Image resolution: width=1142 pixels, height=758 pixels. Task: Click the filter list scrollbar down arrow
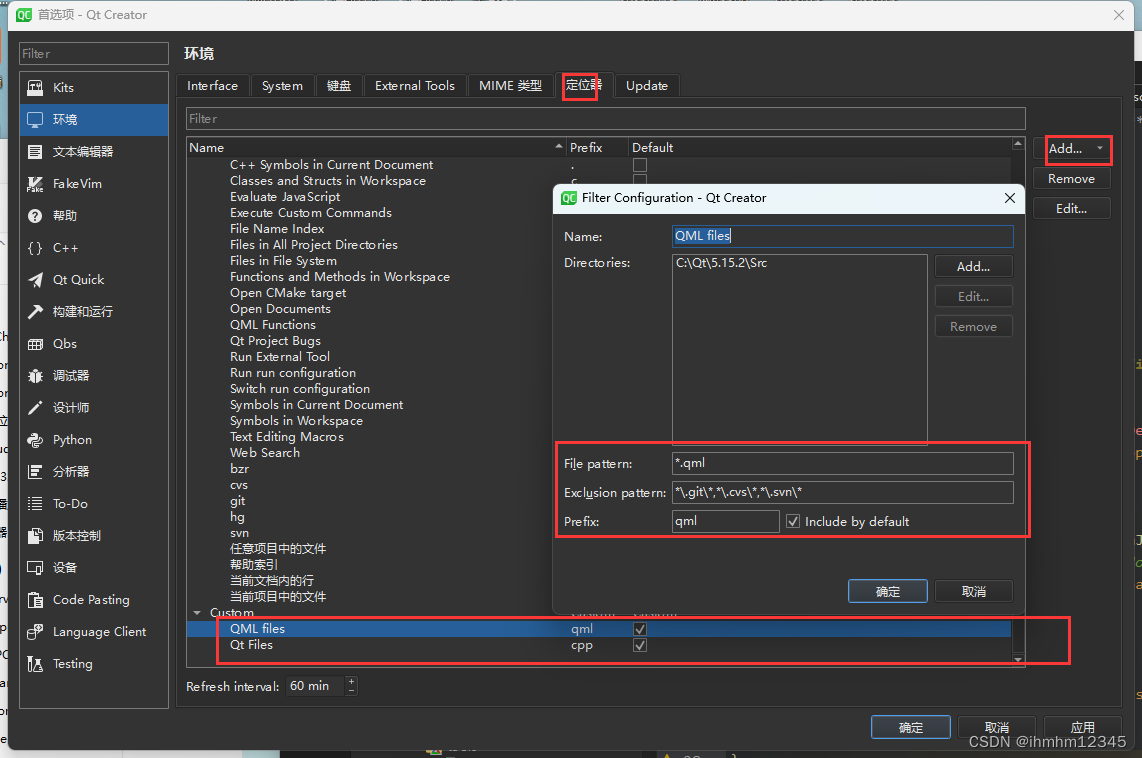[x=1017, y=659]
